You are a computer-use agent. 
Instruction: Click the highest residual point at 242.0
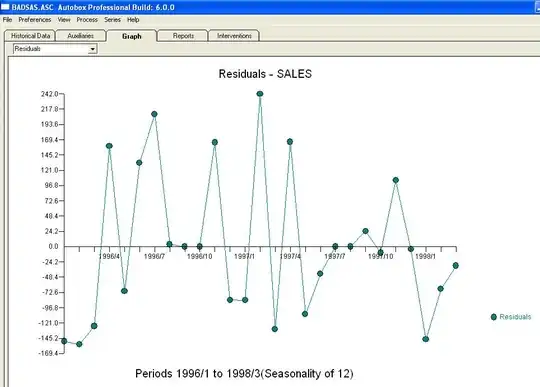(260, 94)
